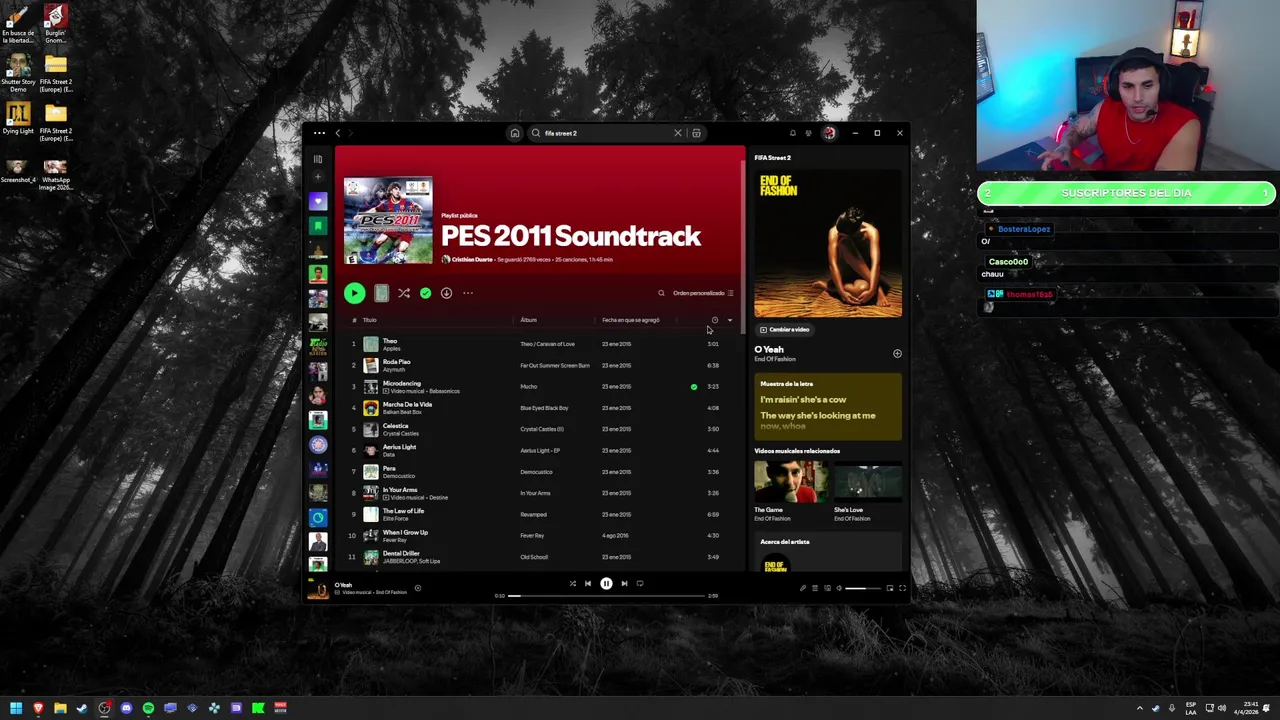Open the artist Fever Ray link
The width and height of the screenshot is (1280, 720).
click(393, 540)
